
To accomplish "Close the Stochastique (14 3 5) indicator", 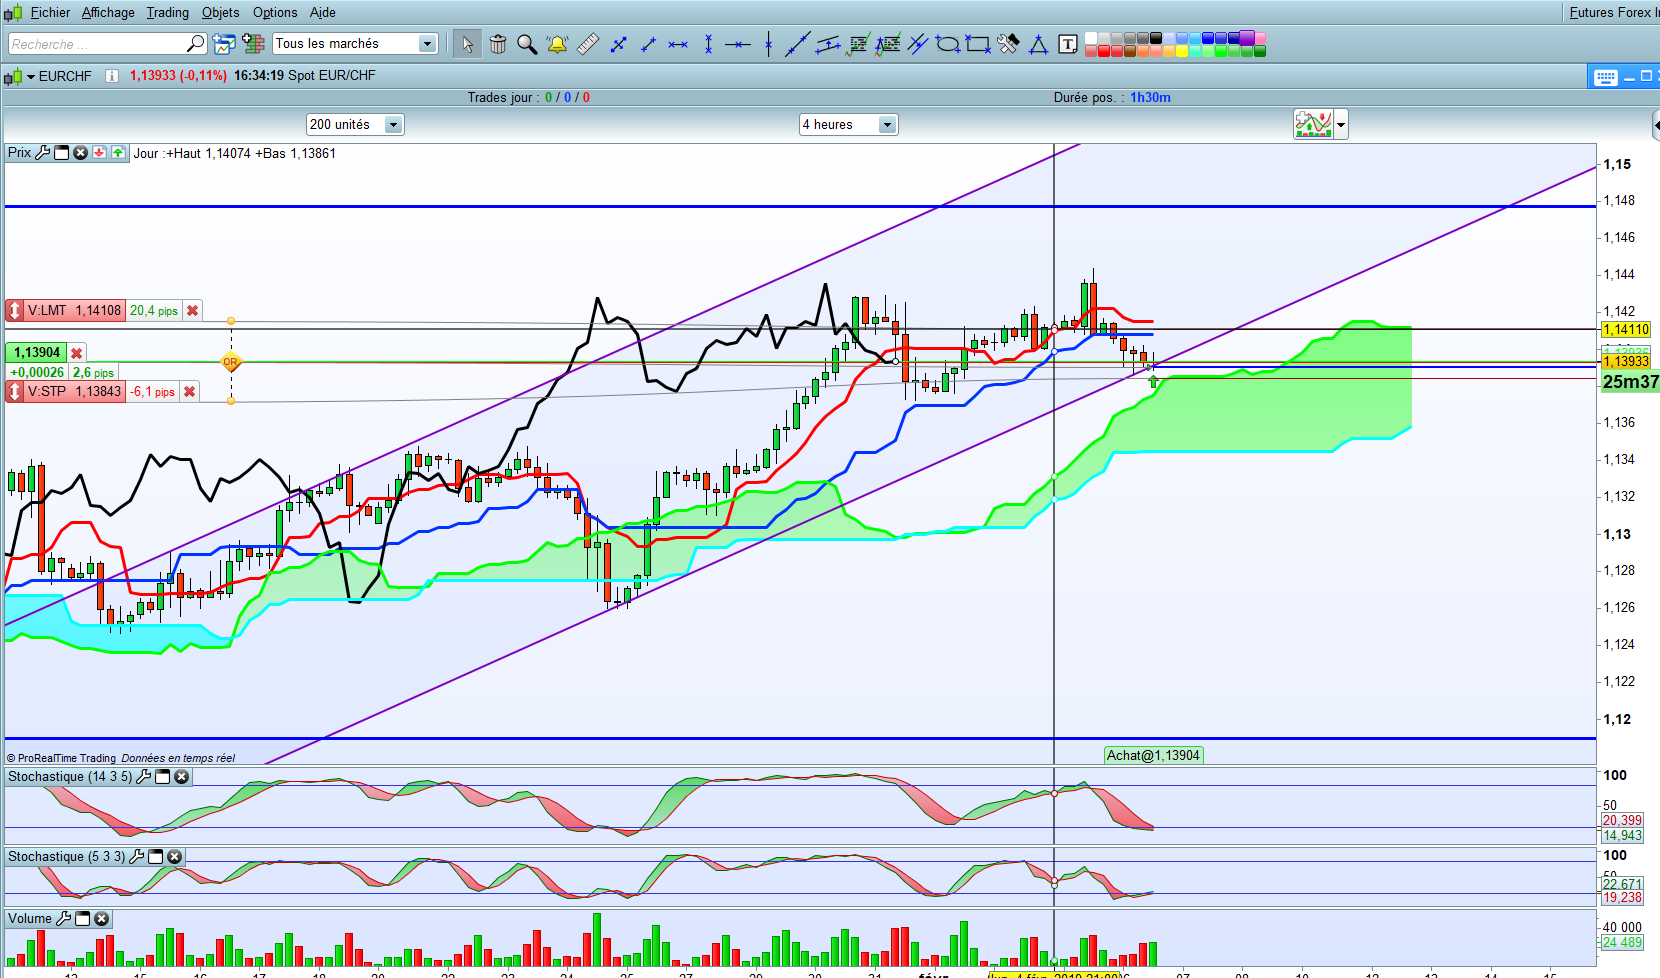I will (x=181, y=777).
